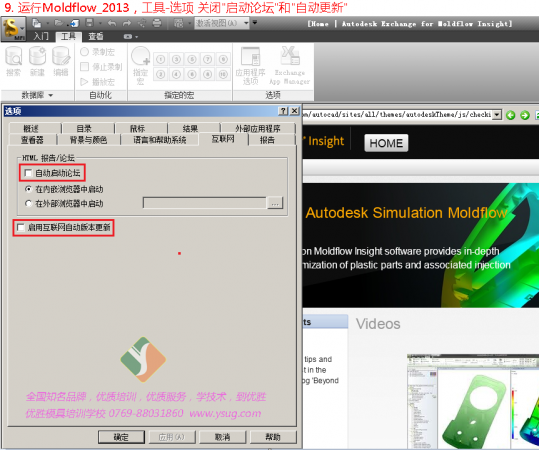Image resolution: width=539 pixels, height=450 pixels.
Task: Click the Redo arrow icon
Action: pyautogui.click(x=127, y=23)
